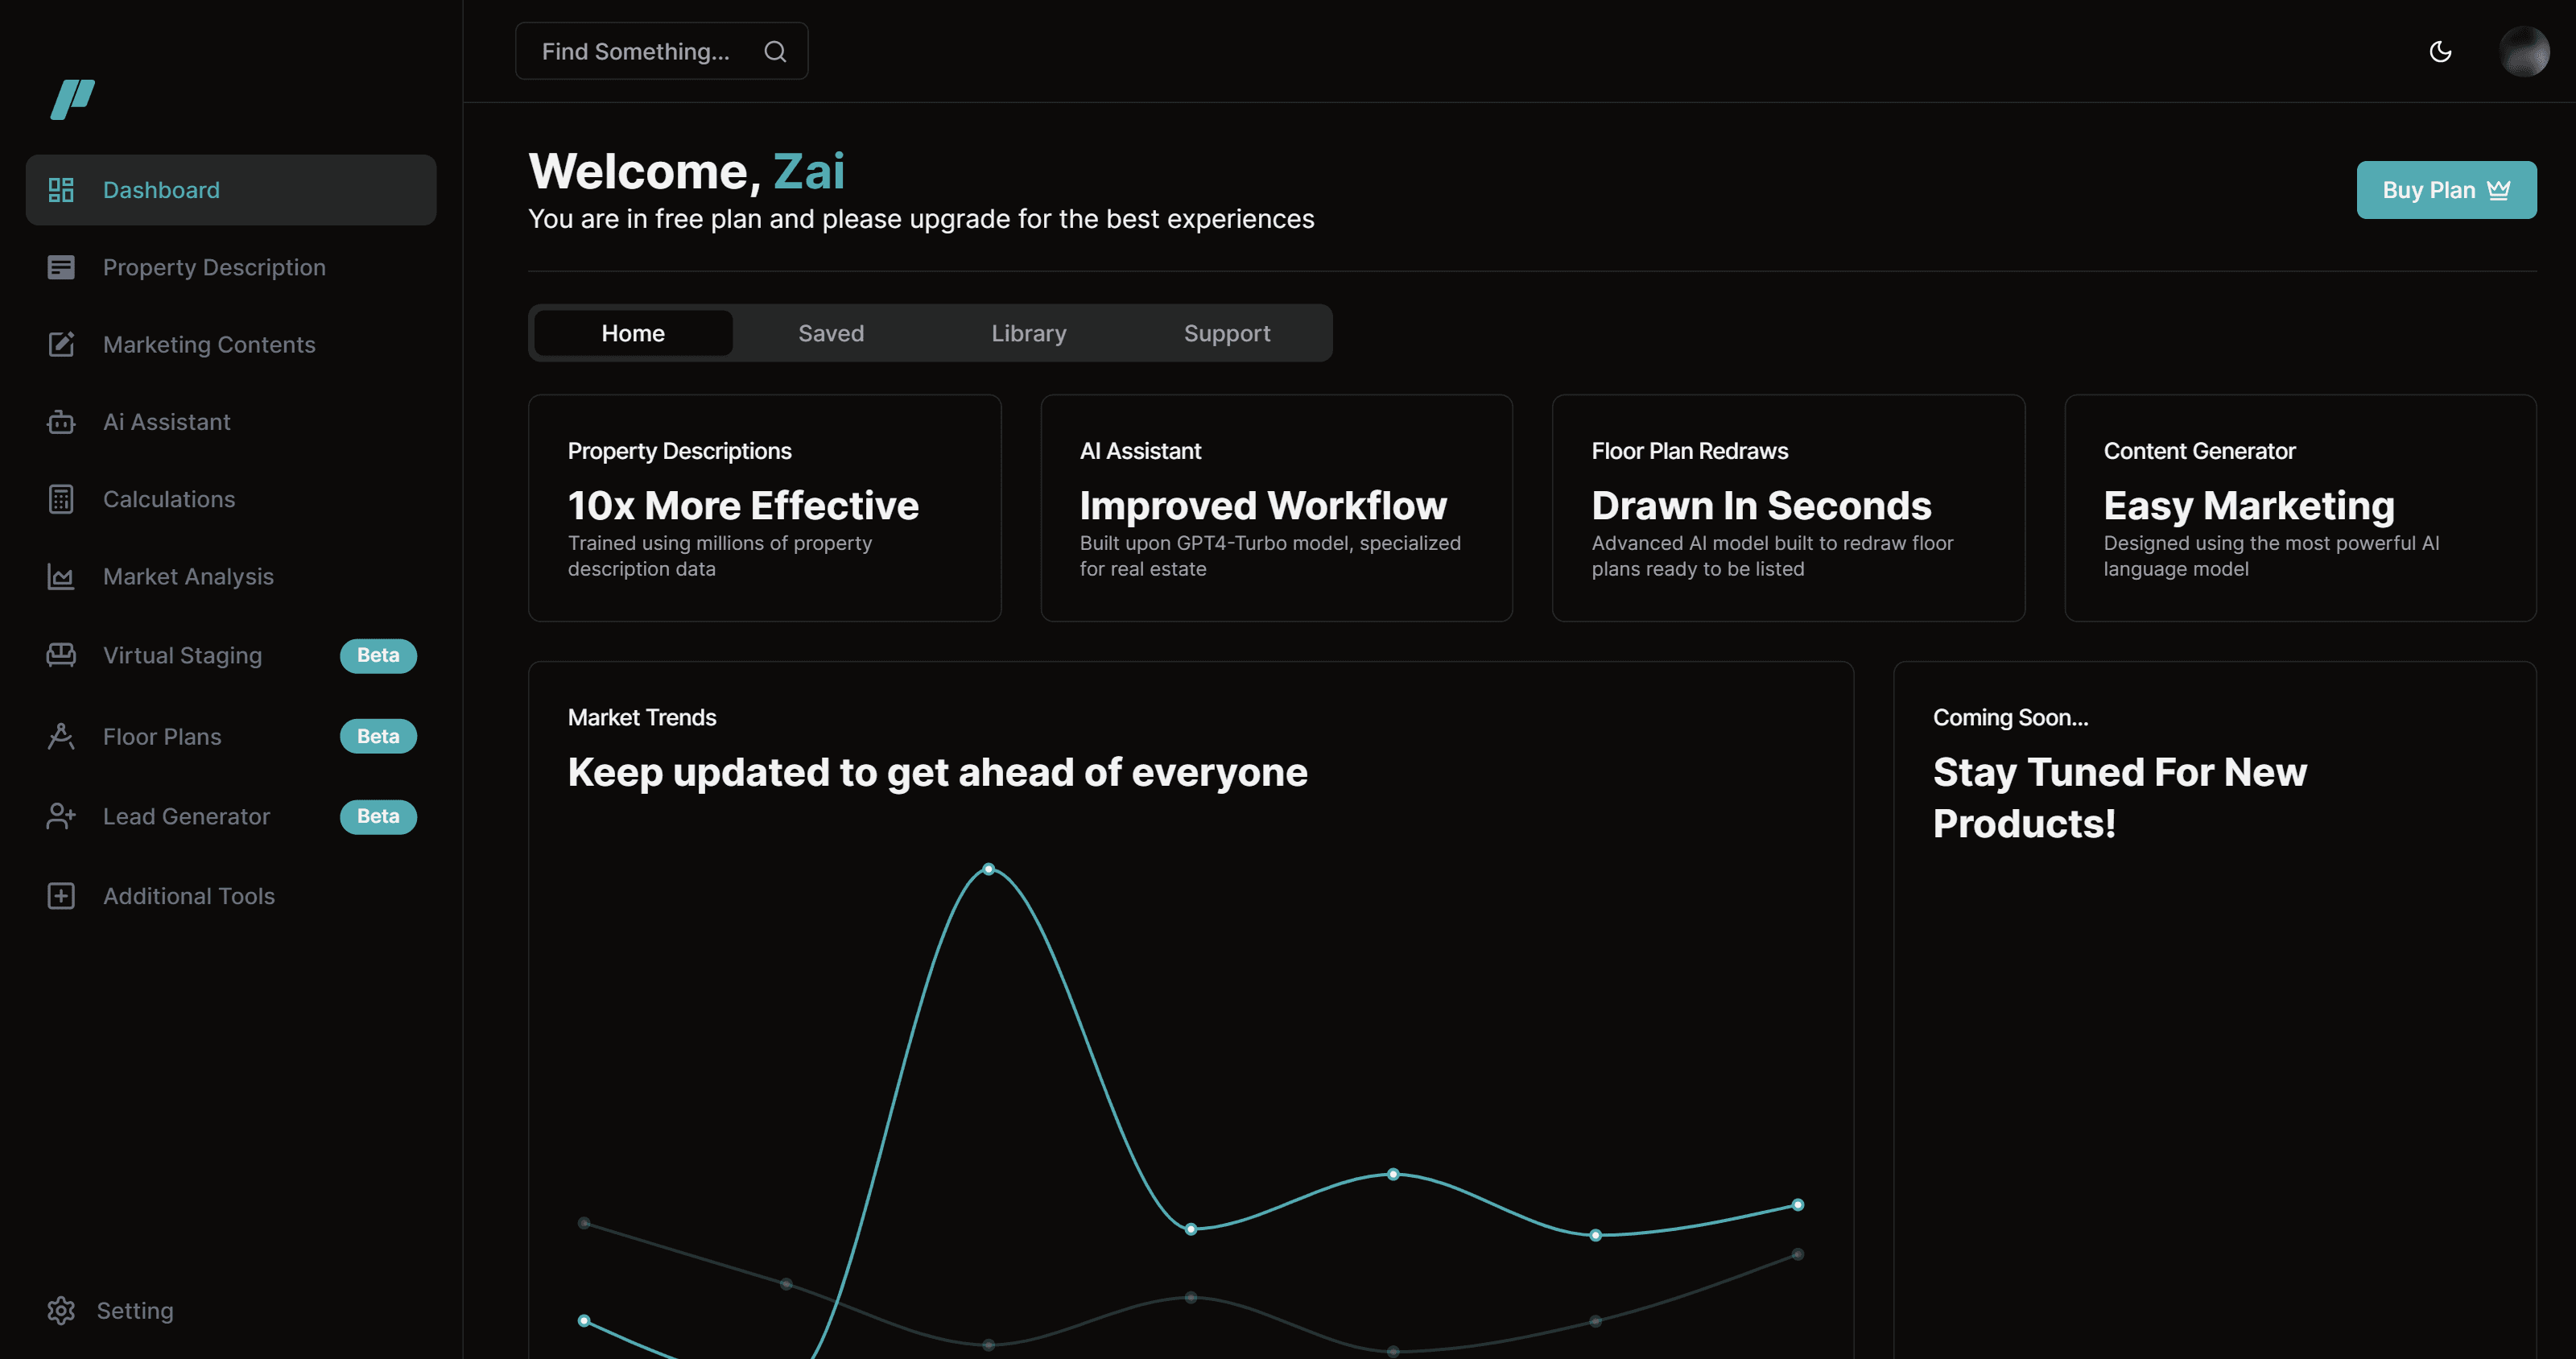The width and height of the screenshot is (2576, 1359).
Task: Toggle dark mode with moon icon
Action: [2441, 51]
